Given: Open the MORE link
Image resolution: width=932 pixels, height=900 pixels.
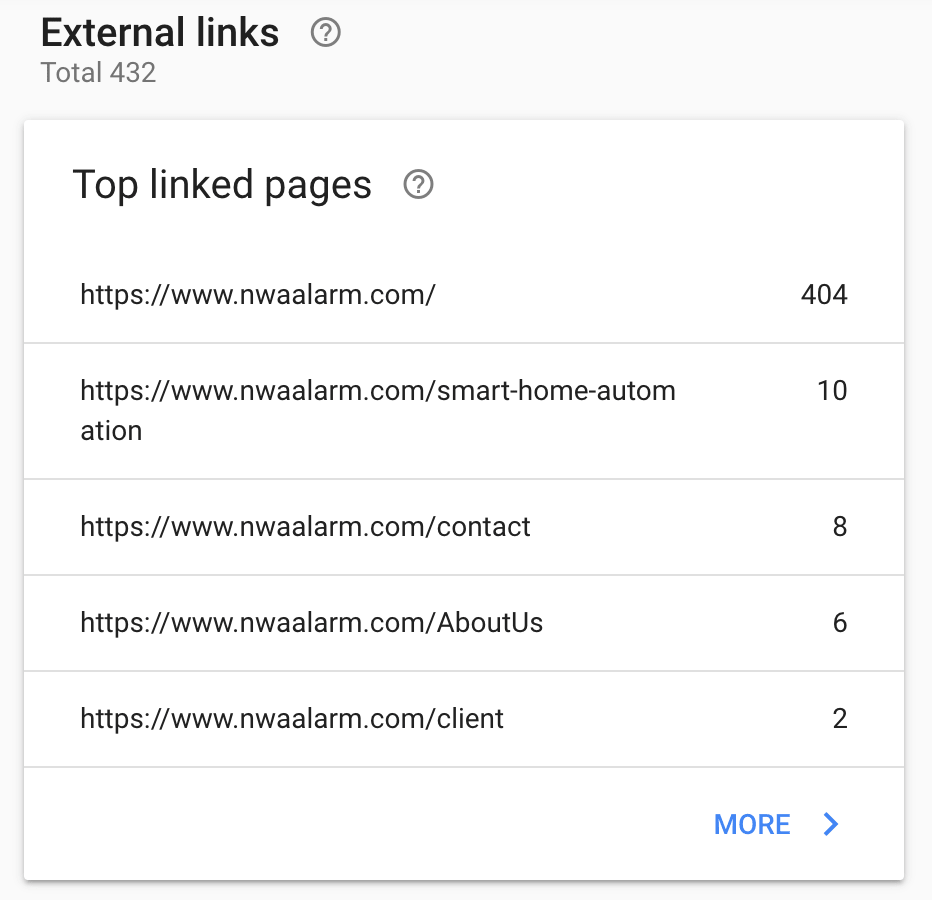Looking at the screenshot, I should (752, 824).
